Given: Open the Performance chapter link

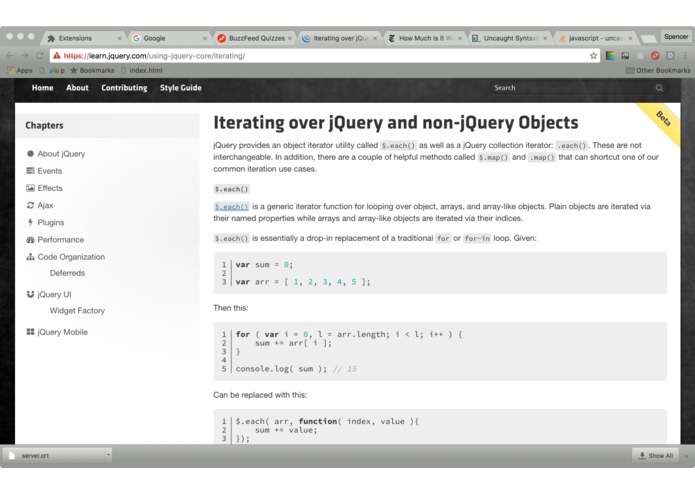Looking at the screenshot, I should click(61, 240).
